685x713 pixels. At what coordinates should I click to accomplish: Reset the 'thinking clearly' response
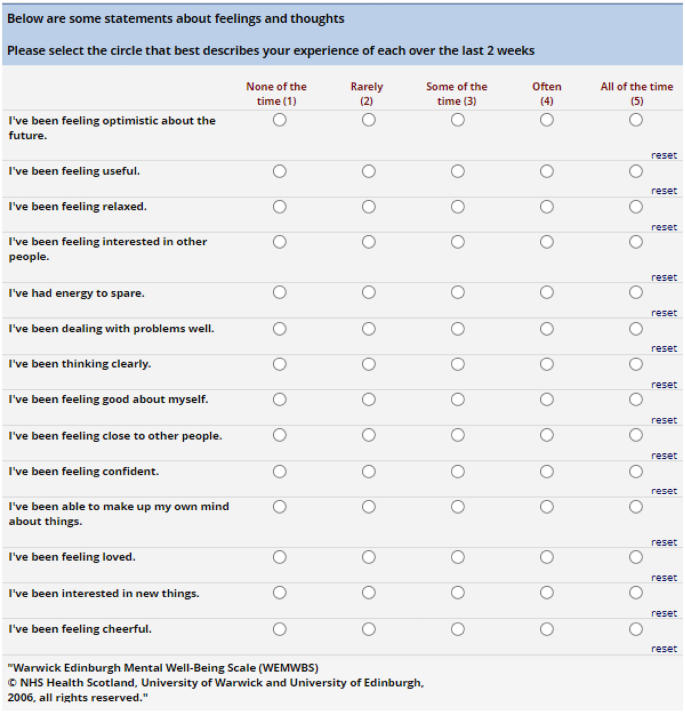click(x=664, y=385)
